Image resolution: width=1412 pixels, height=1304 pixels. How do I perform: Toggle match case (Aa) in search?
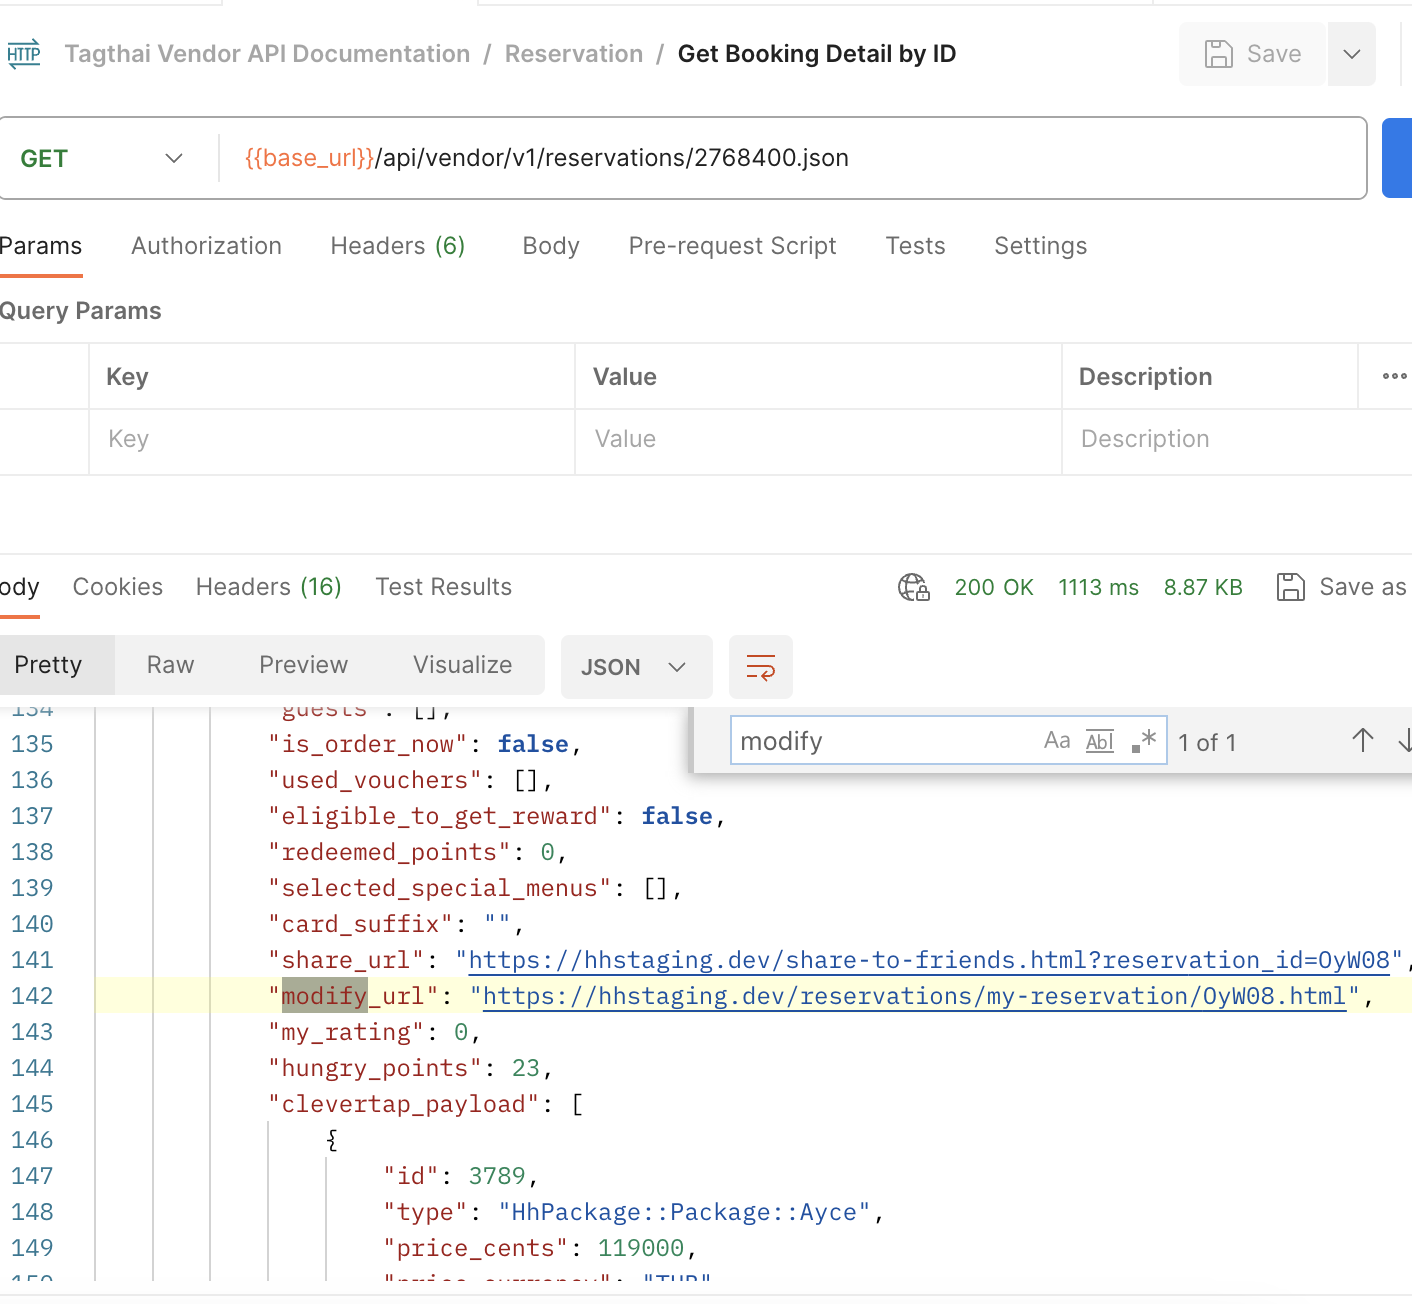1056,741
